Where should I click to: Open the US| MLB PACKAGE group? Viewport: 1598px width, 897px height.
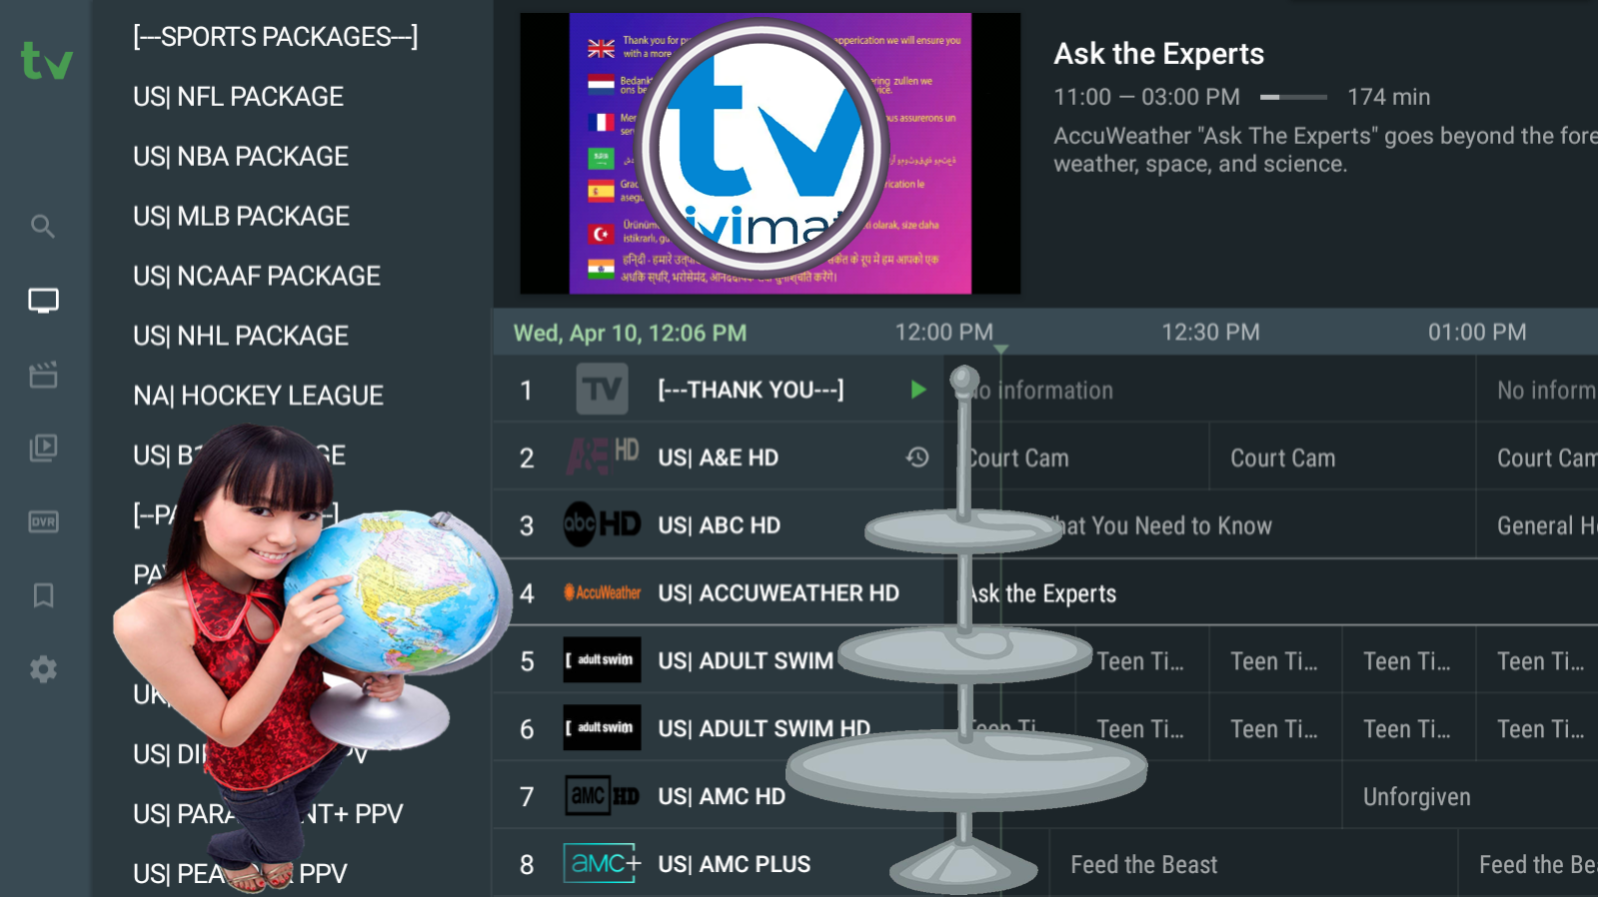241,217
